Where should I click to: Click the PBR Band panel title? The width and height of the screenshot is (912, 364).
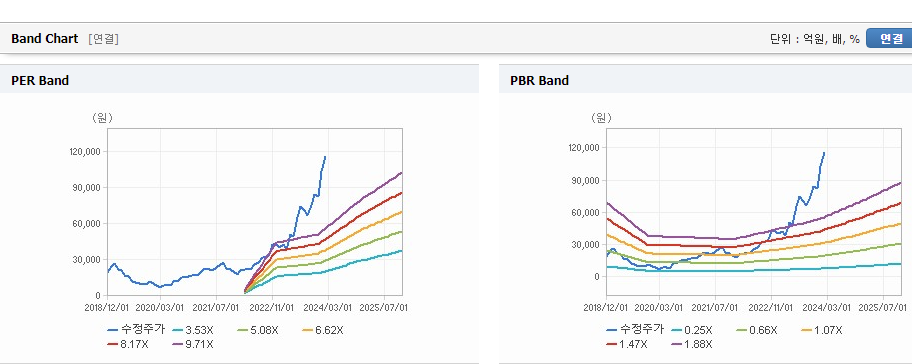[540, 81]
